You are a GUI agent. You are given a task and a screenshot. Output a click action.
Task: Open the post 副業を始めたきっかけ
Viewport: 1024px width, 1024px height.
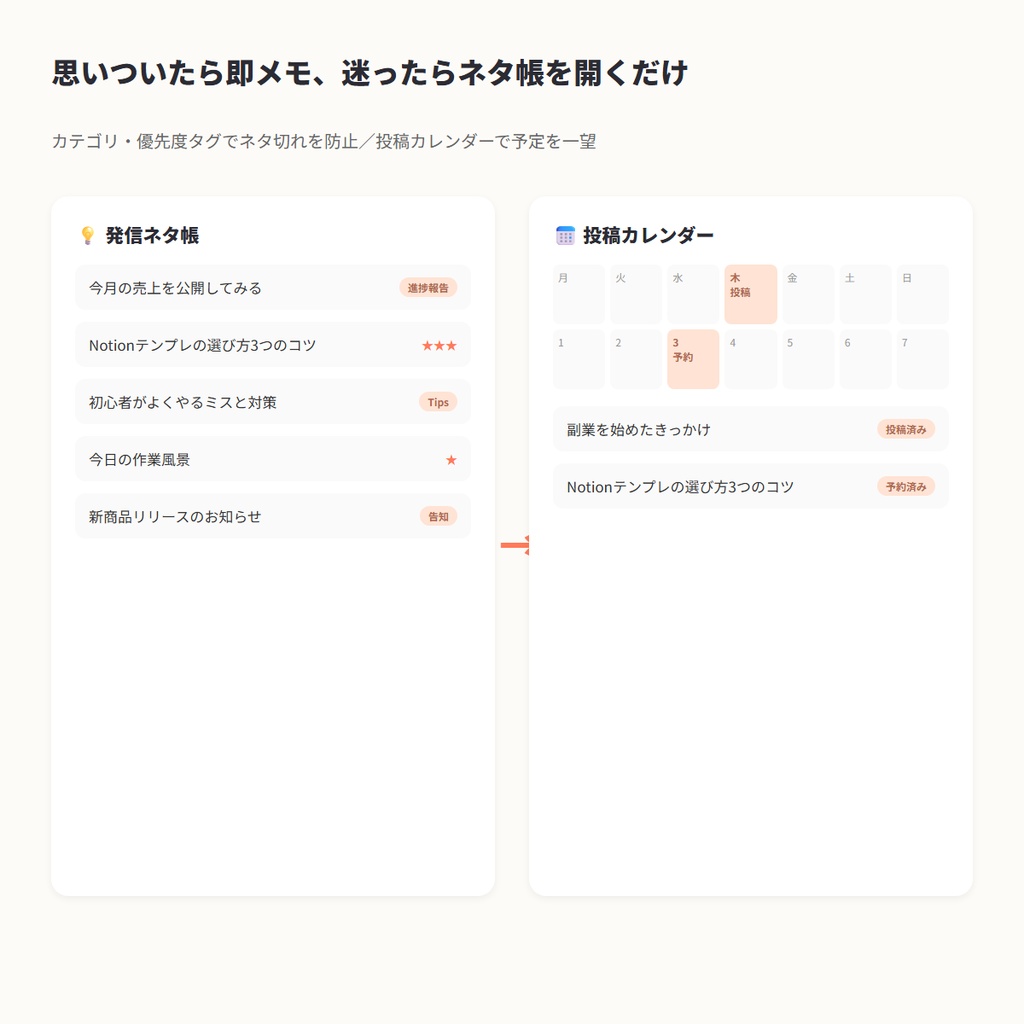pyautogui.click(x=750, y=429)
